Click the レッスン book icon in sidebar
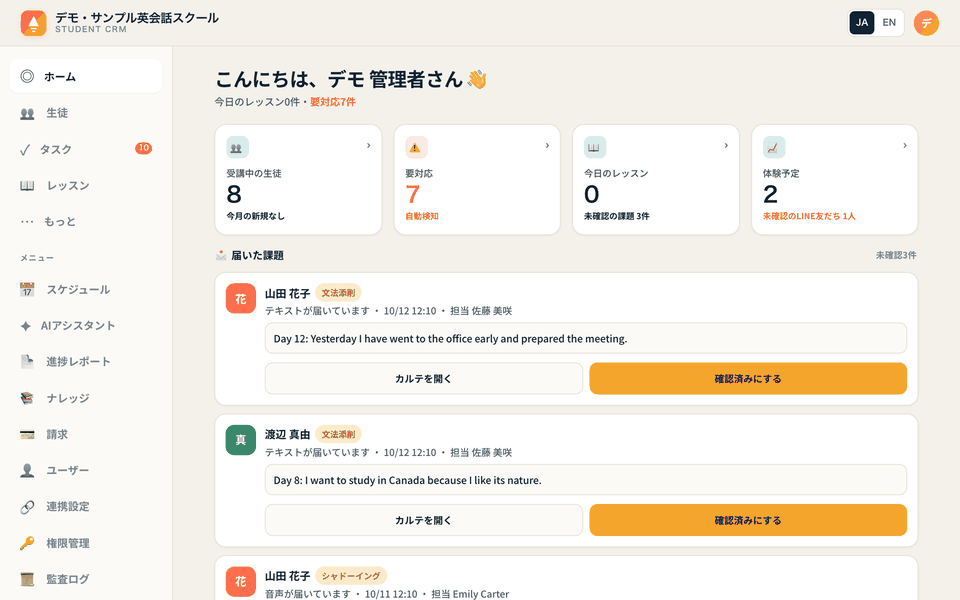Screen dimensions: 960x600 tap(27, 186)
